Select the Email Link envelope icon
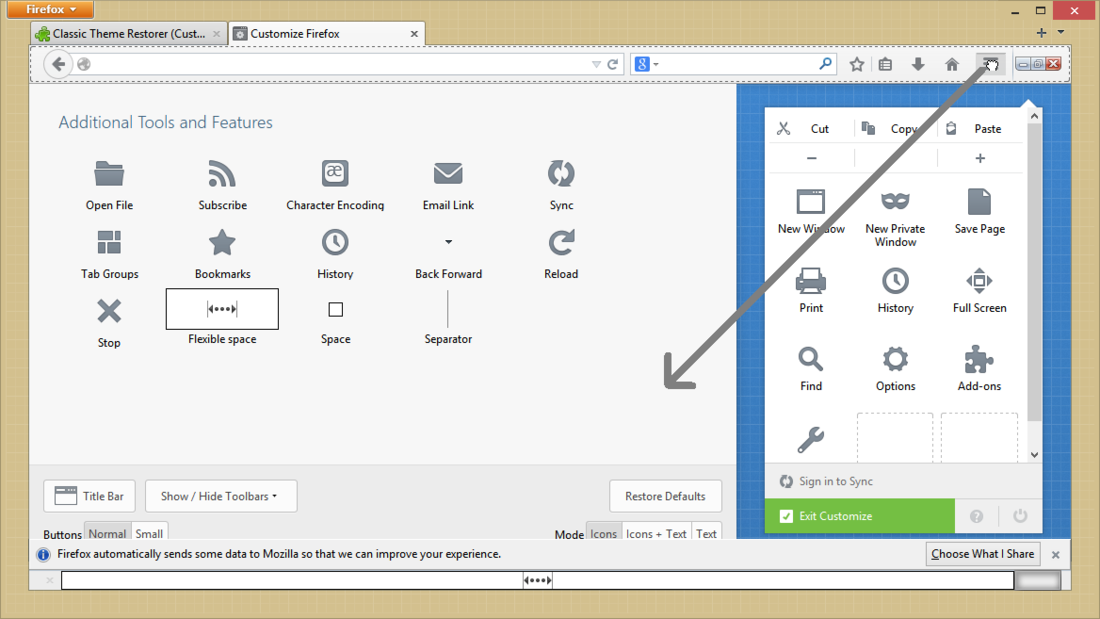1100x619 pixels. point(448,173)
